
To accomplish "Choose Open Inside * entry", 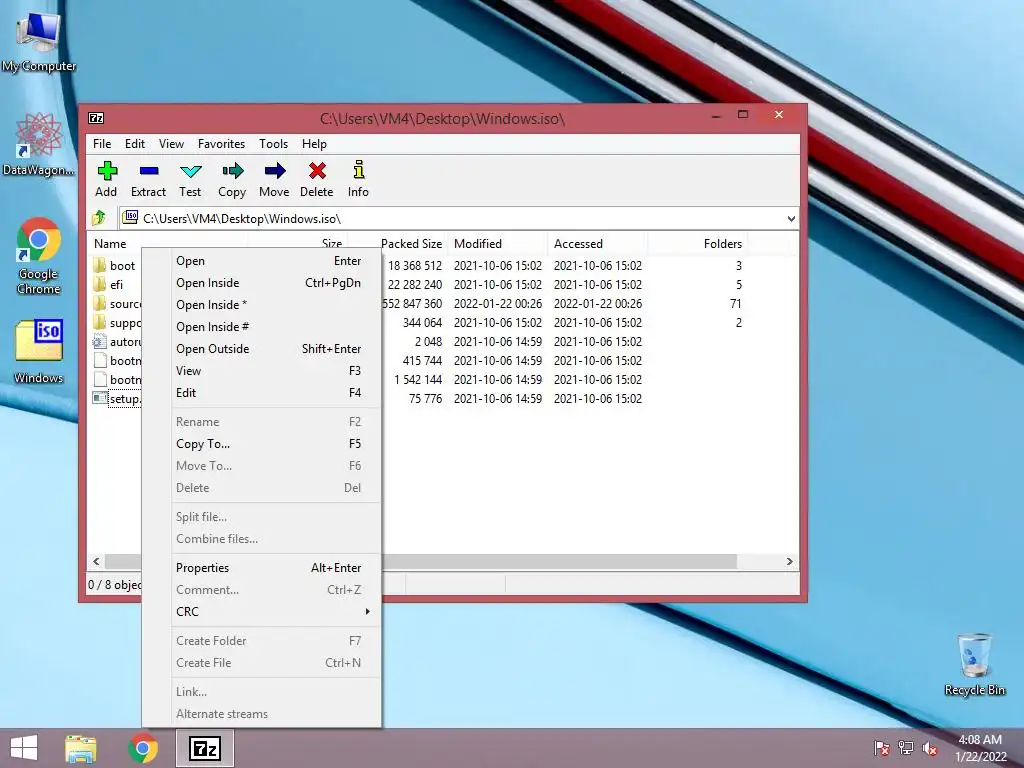I will (x=277, y=305).
